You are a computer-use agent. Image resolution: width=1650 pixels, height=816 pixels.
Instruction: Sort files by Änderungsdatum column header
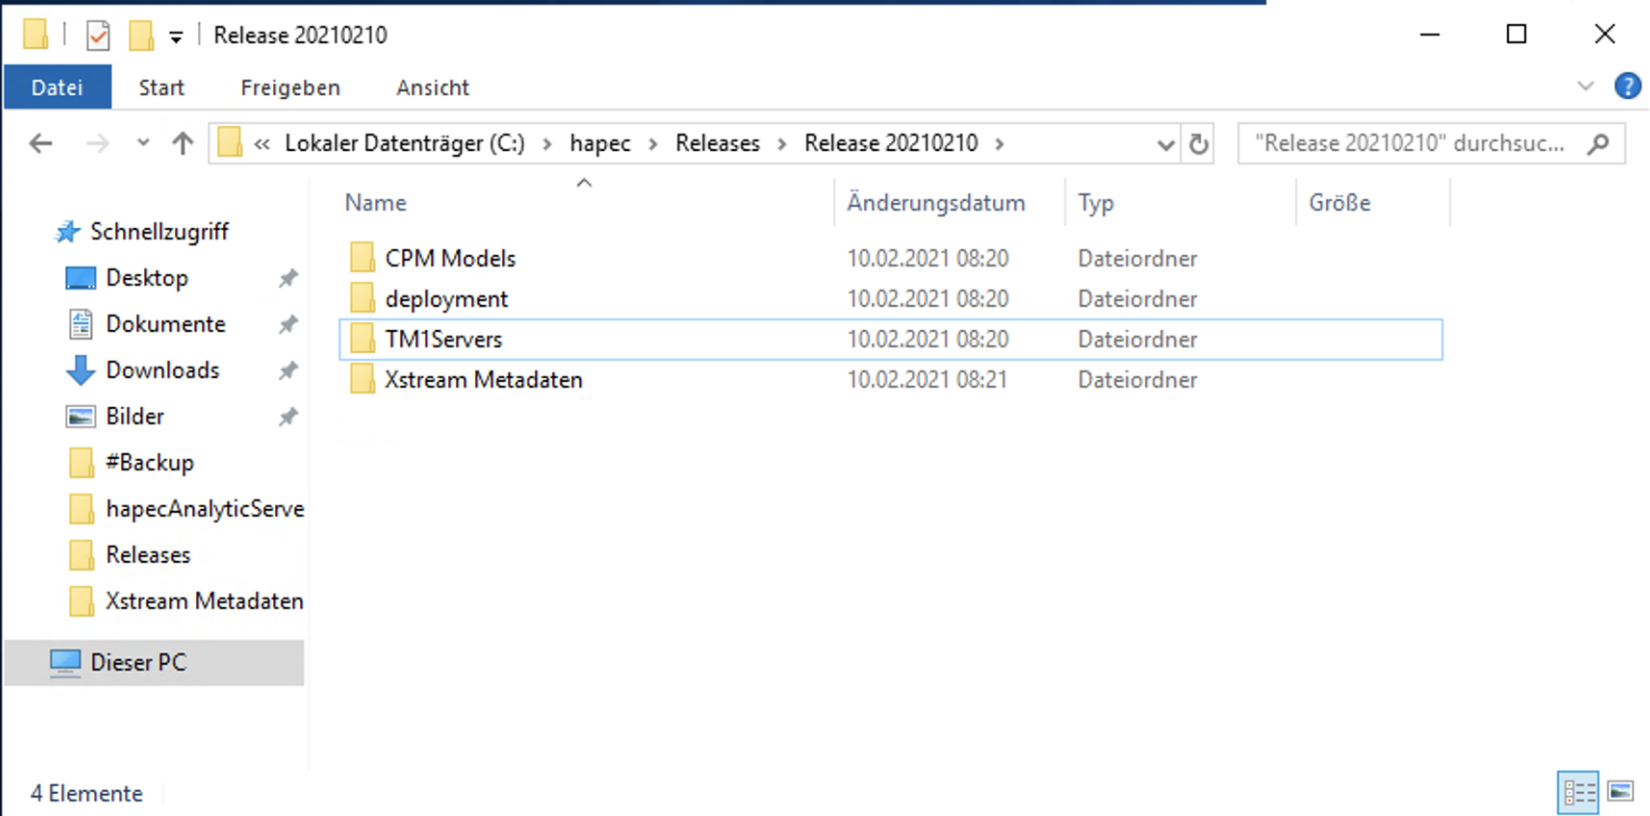(936, 203)
